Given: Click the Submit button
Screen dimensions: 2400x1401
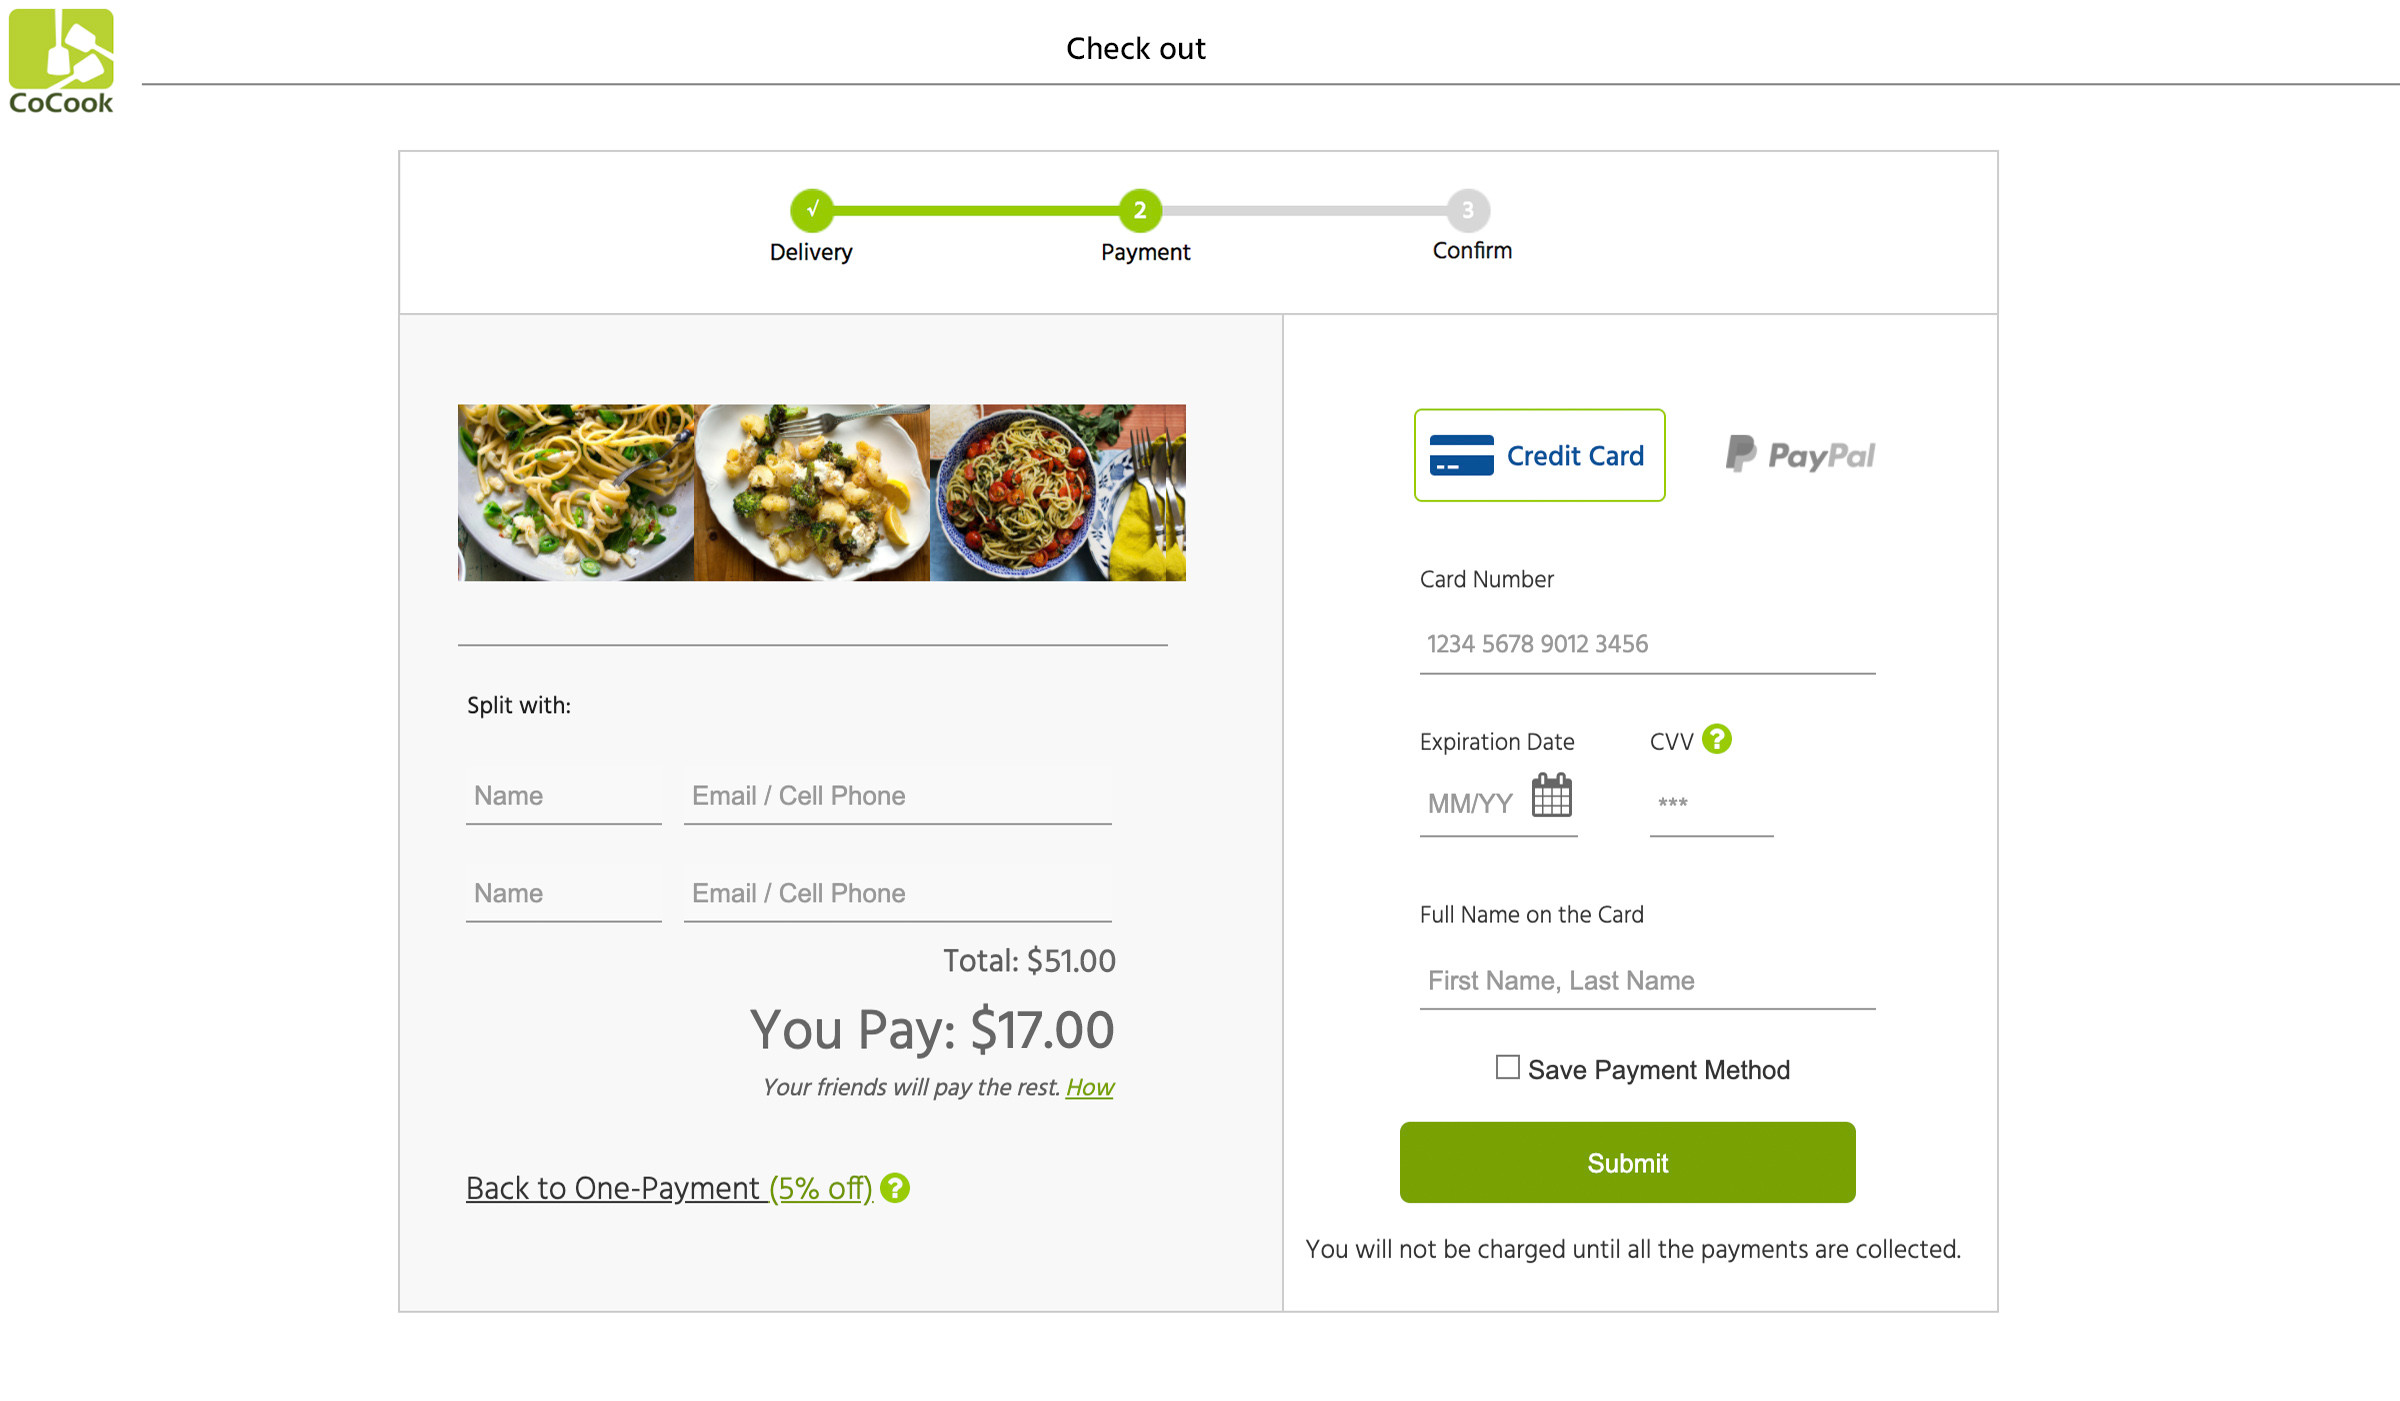Looking at the screenshot, I should [x=1627, y=1162].
